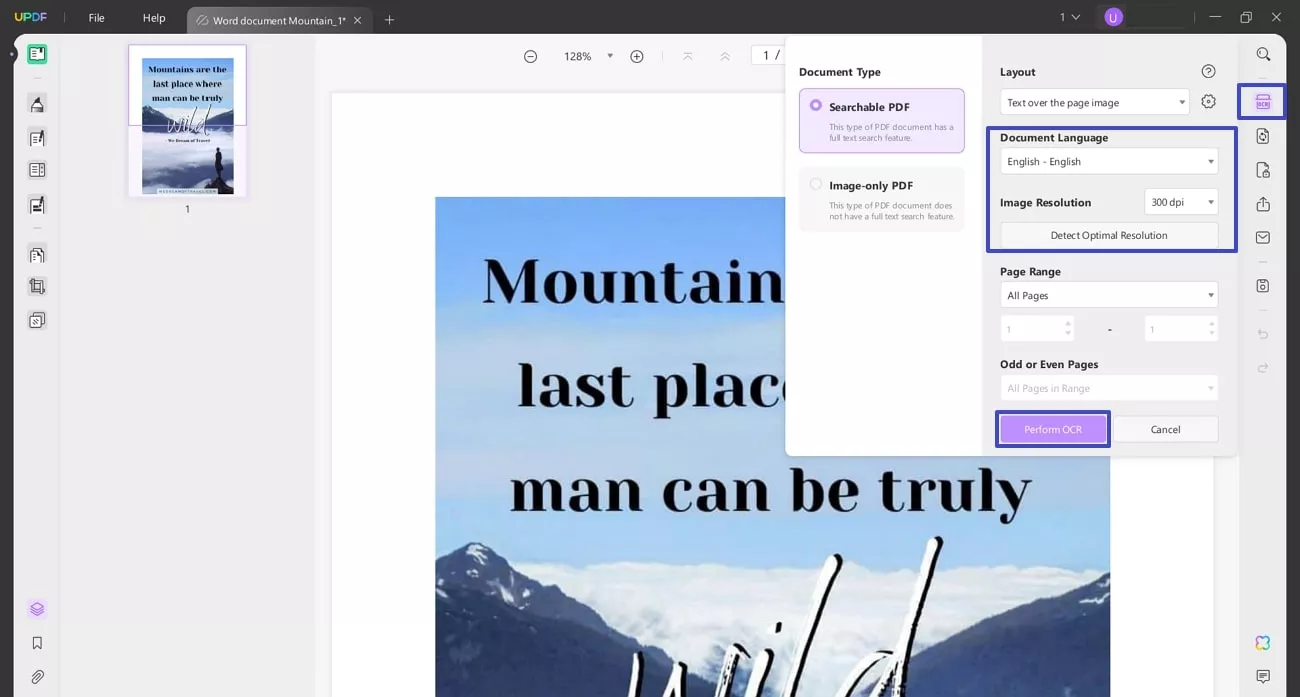1300x697 pixels.
Task: Open the Reader mode icon in left sidebar
Action: [x=37, y=54]
